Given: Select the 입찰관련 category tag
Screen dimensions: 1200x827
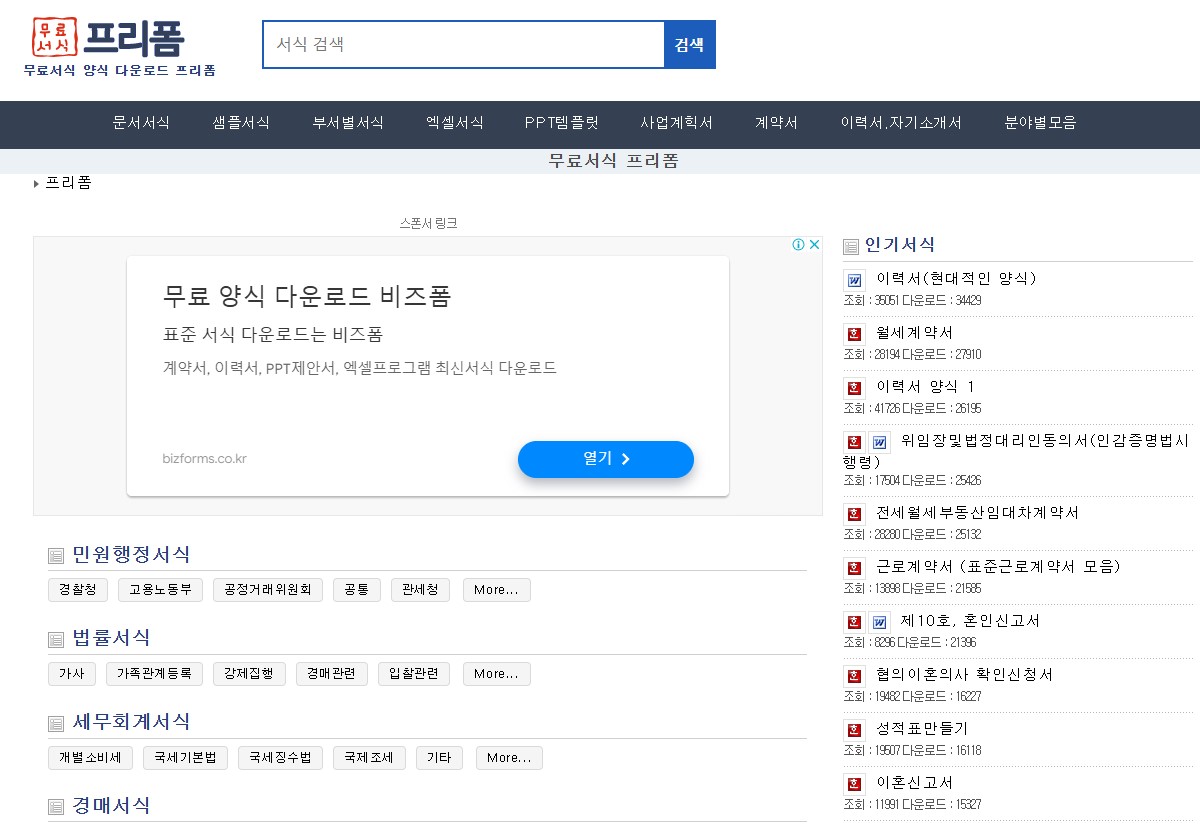Looking at the screenshot, I should point(414,674).
